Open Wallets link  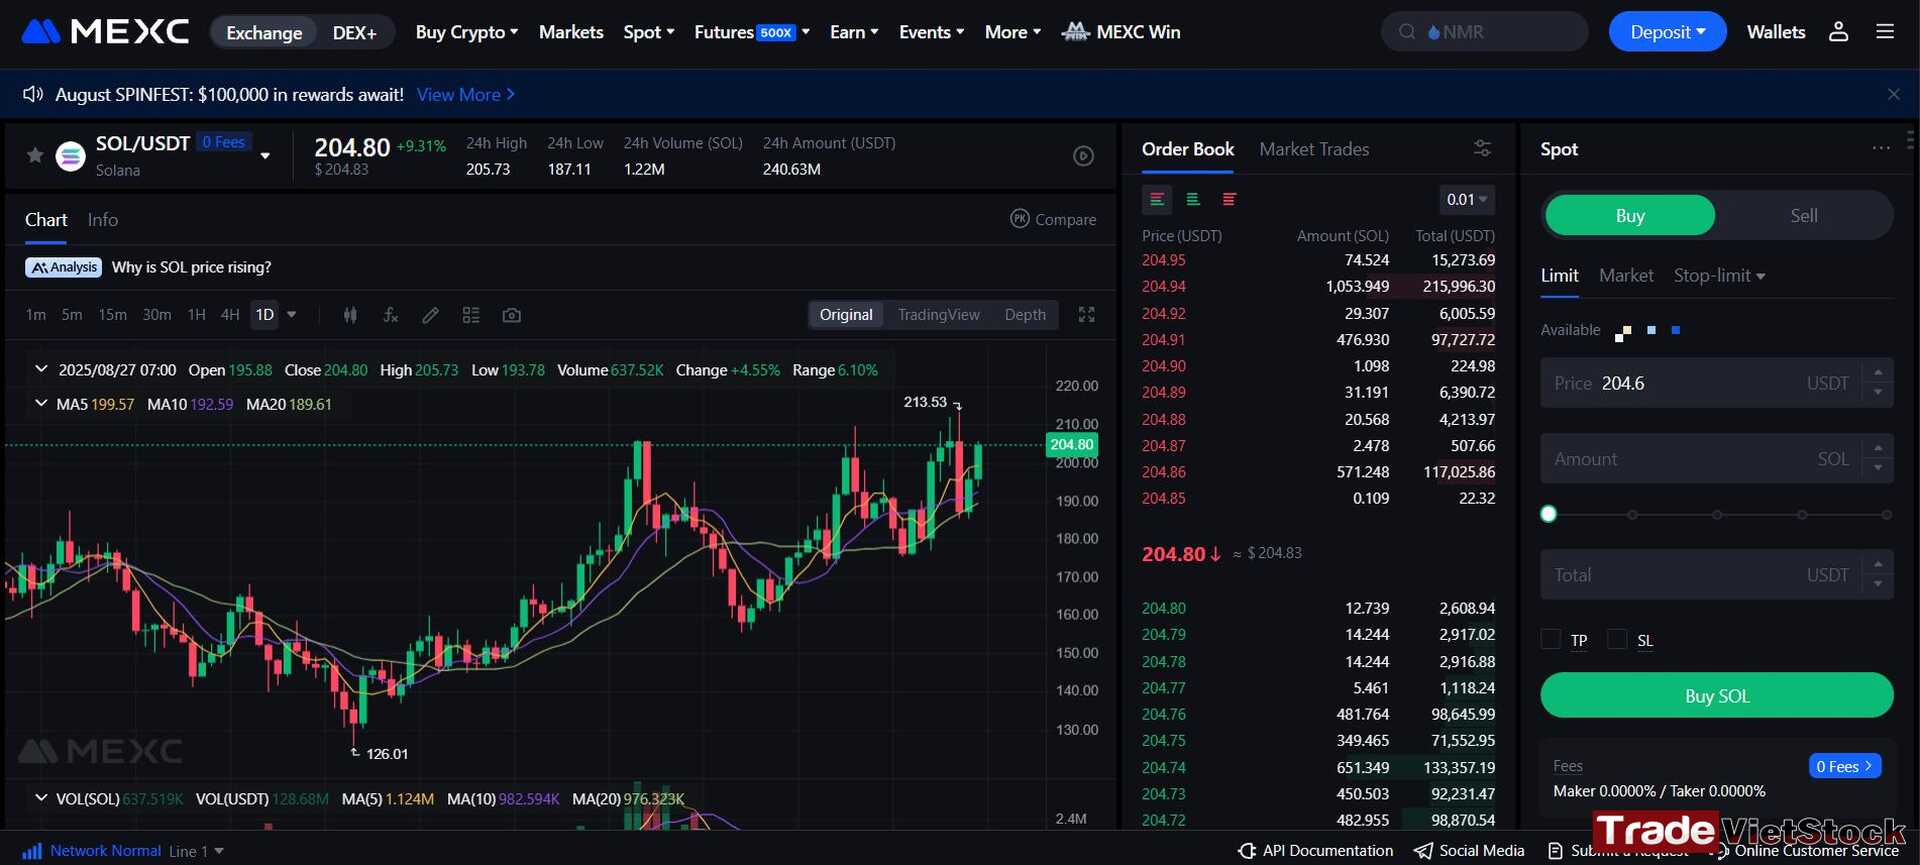click(x=1776, y=32)
